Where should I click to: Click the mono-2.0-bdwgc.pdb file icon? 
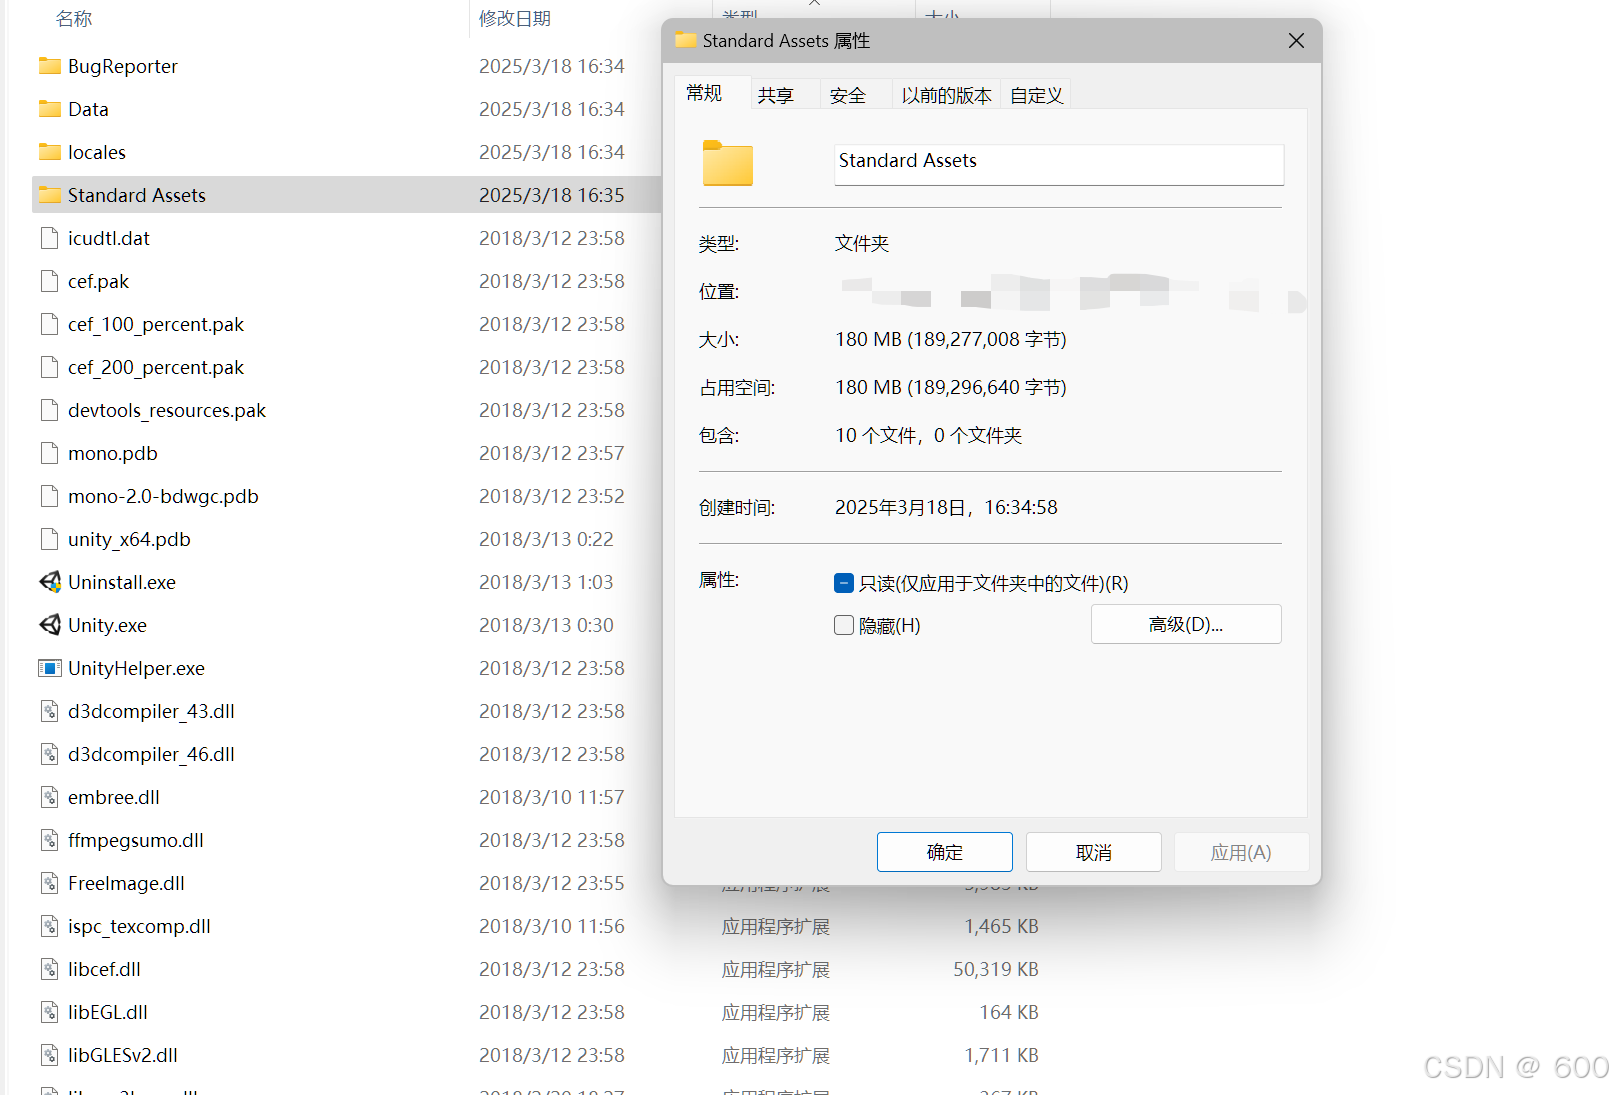pyautogui.click(x=49, y=496)
